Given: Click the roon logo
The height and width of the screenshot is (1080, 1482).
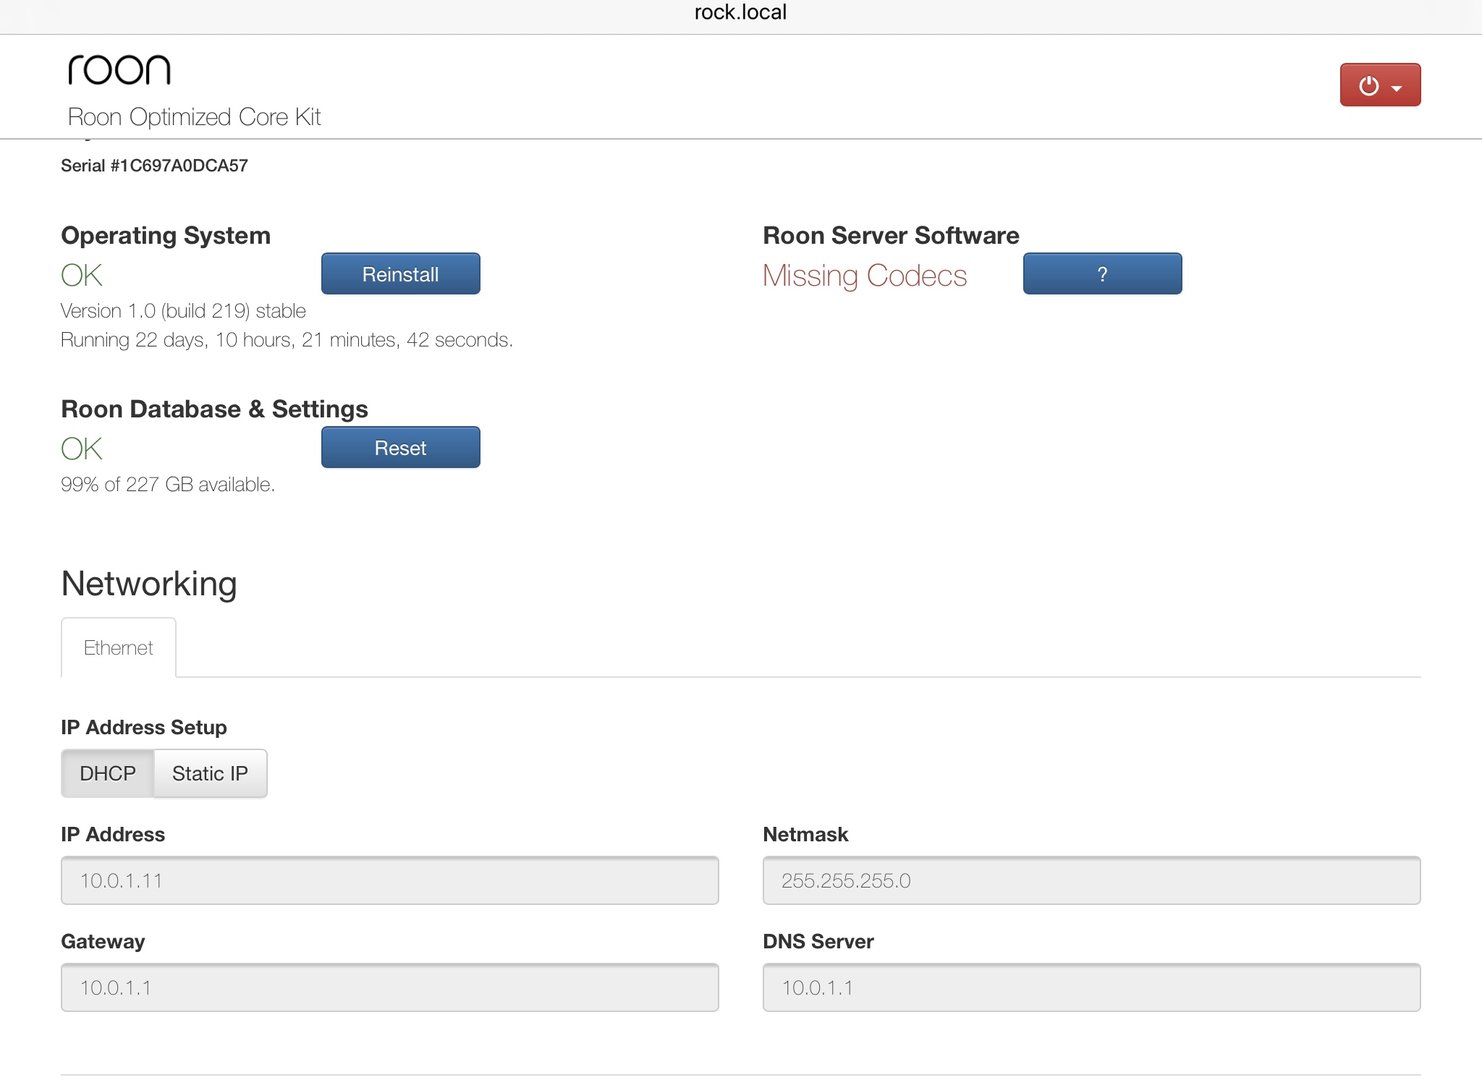Looking at the screenshot, I should click(x=119, y=69).
